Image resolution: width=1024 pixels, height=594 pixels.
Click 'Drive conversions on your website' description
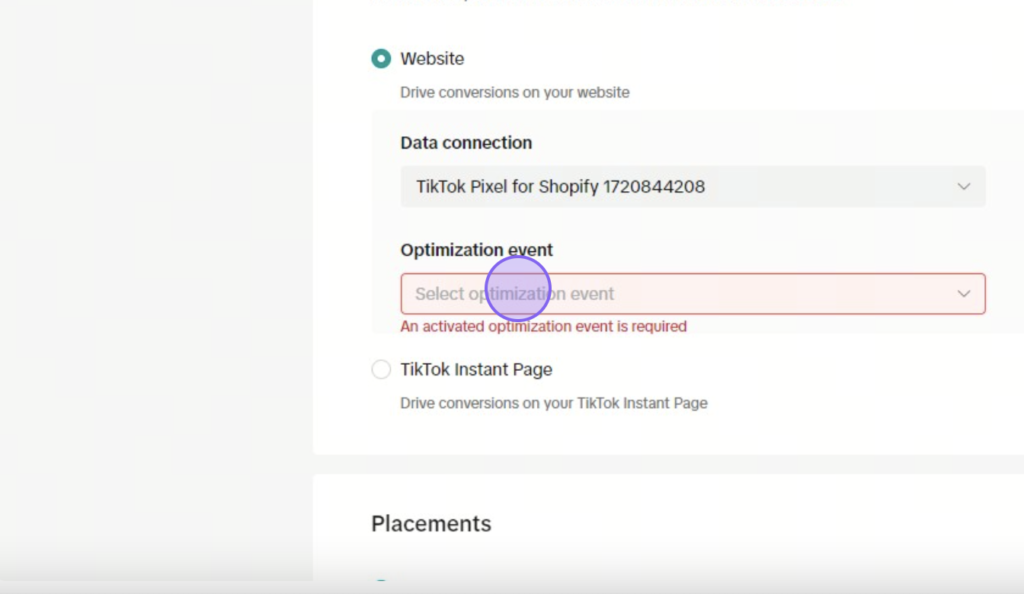click(x=515, y=93)
